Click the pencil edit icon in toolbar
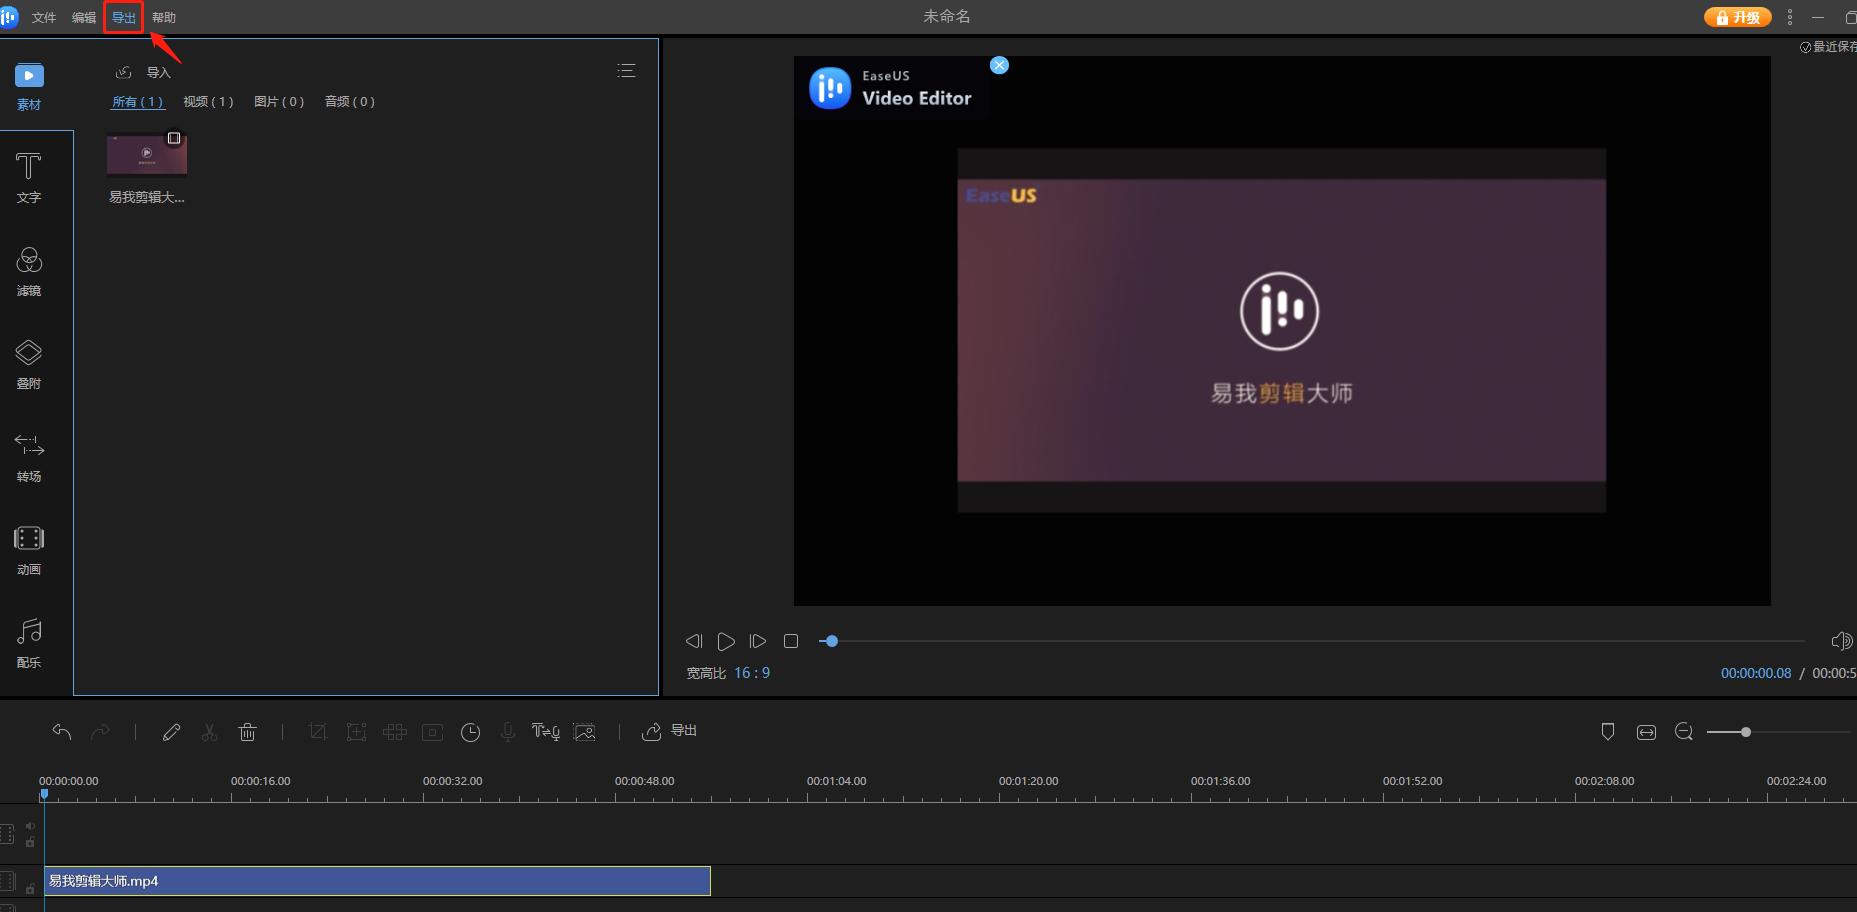Screen dimensions: 1857x912 pos(171,732)
